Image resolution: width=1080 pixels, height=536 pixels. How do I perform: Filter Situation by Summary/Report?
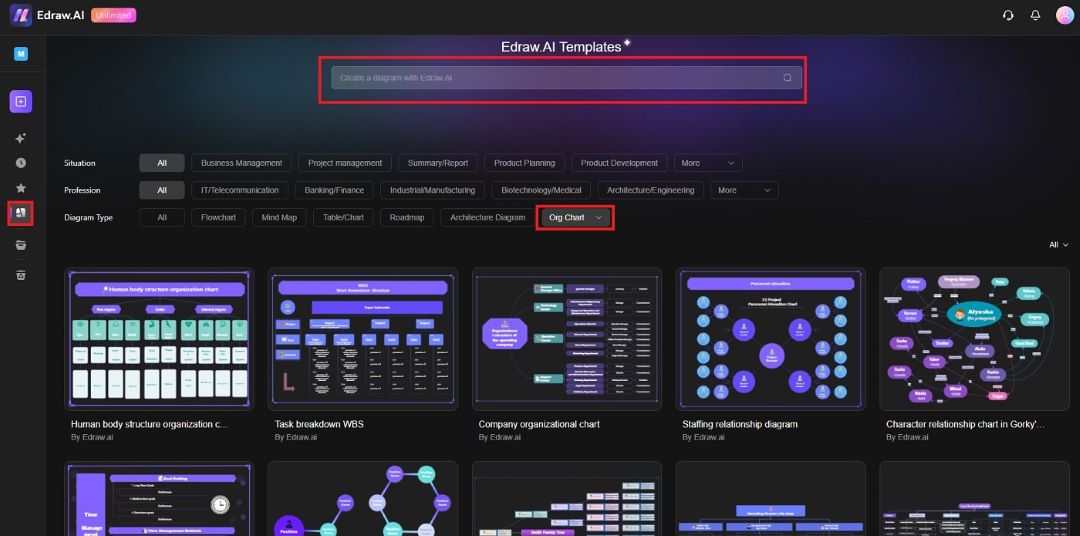pos(438,163)
